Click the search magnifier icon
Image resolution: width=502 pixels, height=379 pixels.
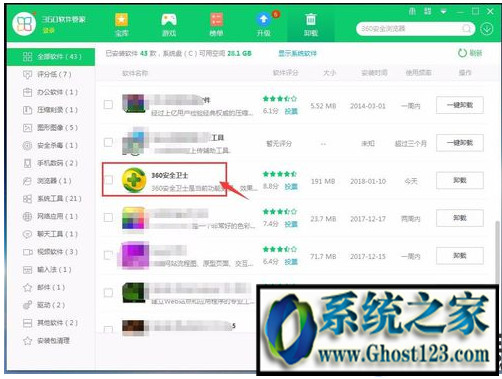click(467, 29)
